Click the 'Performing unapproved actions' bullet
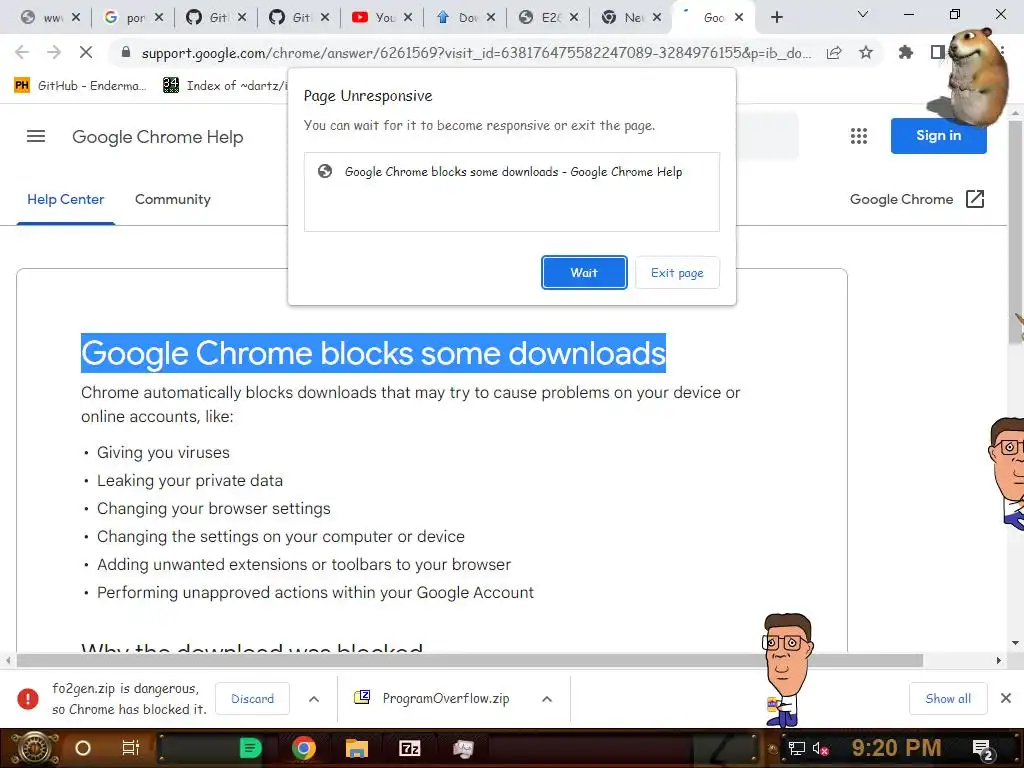 tap(315, 593)
